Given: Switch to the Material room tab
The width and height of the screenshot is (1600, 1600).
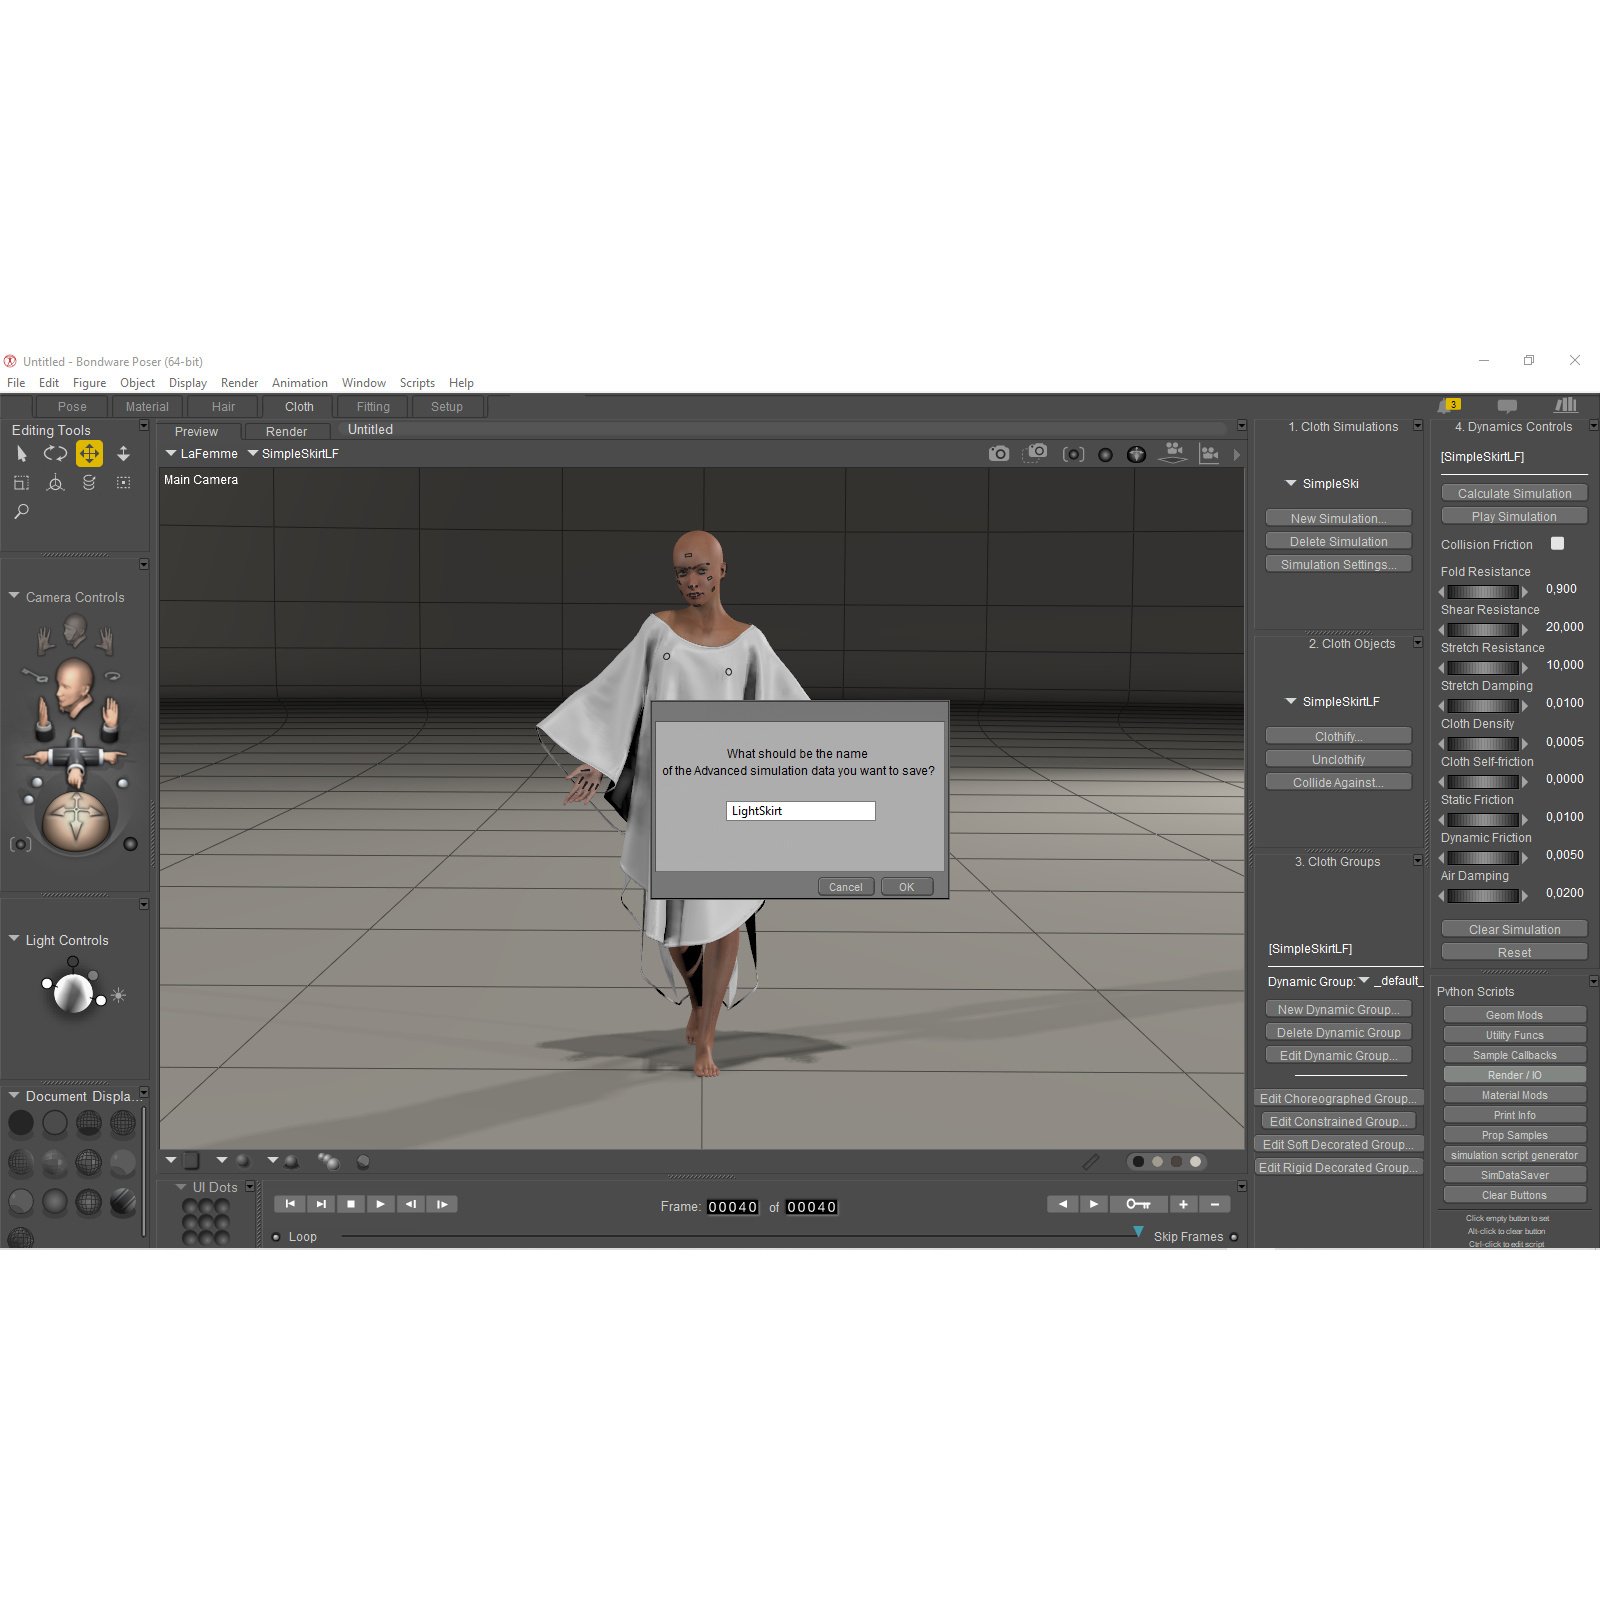Looking at the screenshot, I should (x=147, y=407).
